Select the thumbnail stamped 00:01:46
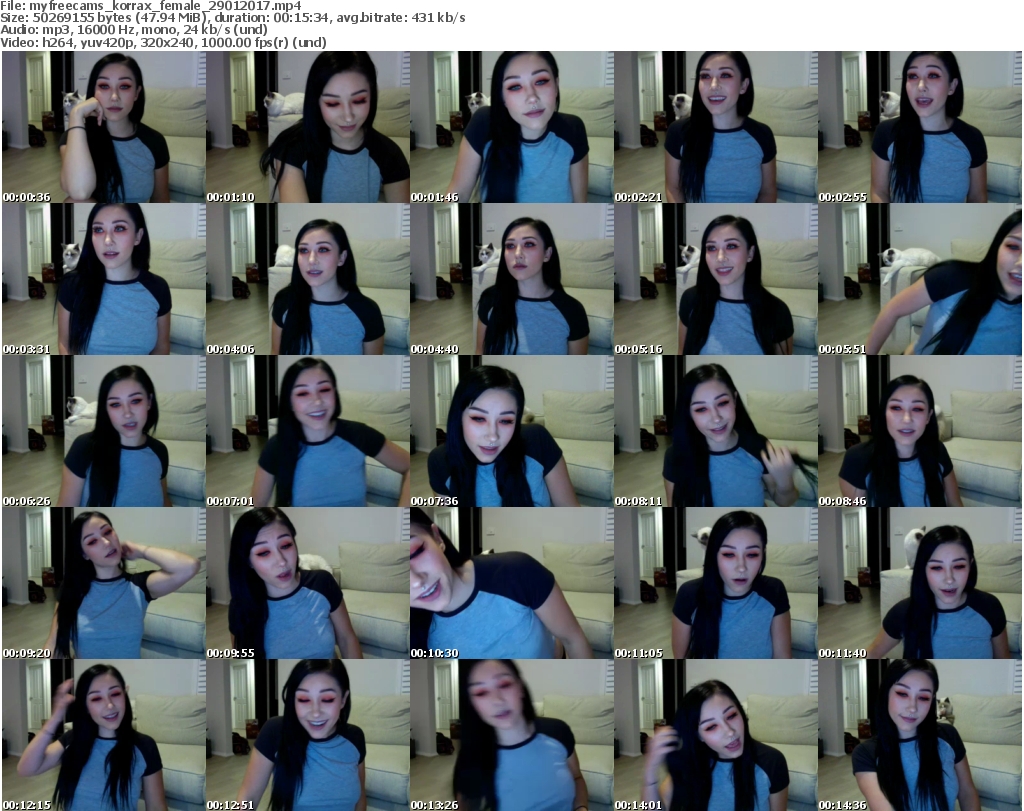The width and height of the screenshot is (1024, 811). pyautogui.click(x=512, y=127)
